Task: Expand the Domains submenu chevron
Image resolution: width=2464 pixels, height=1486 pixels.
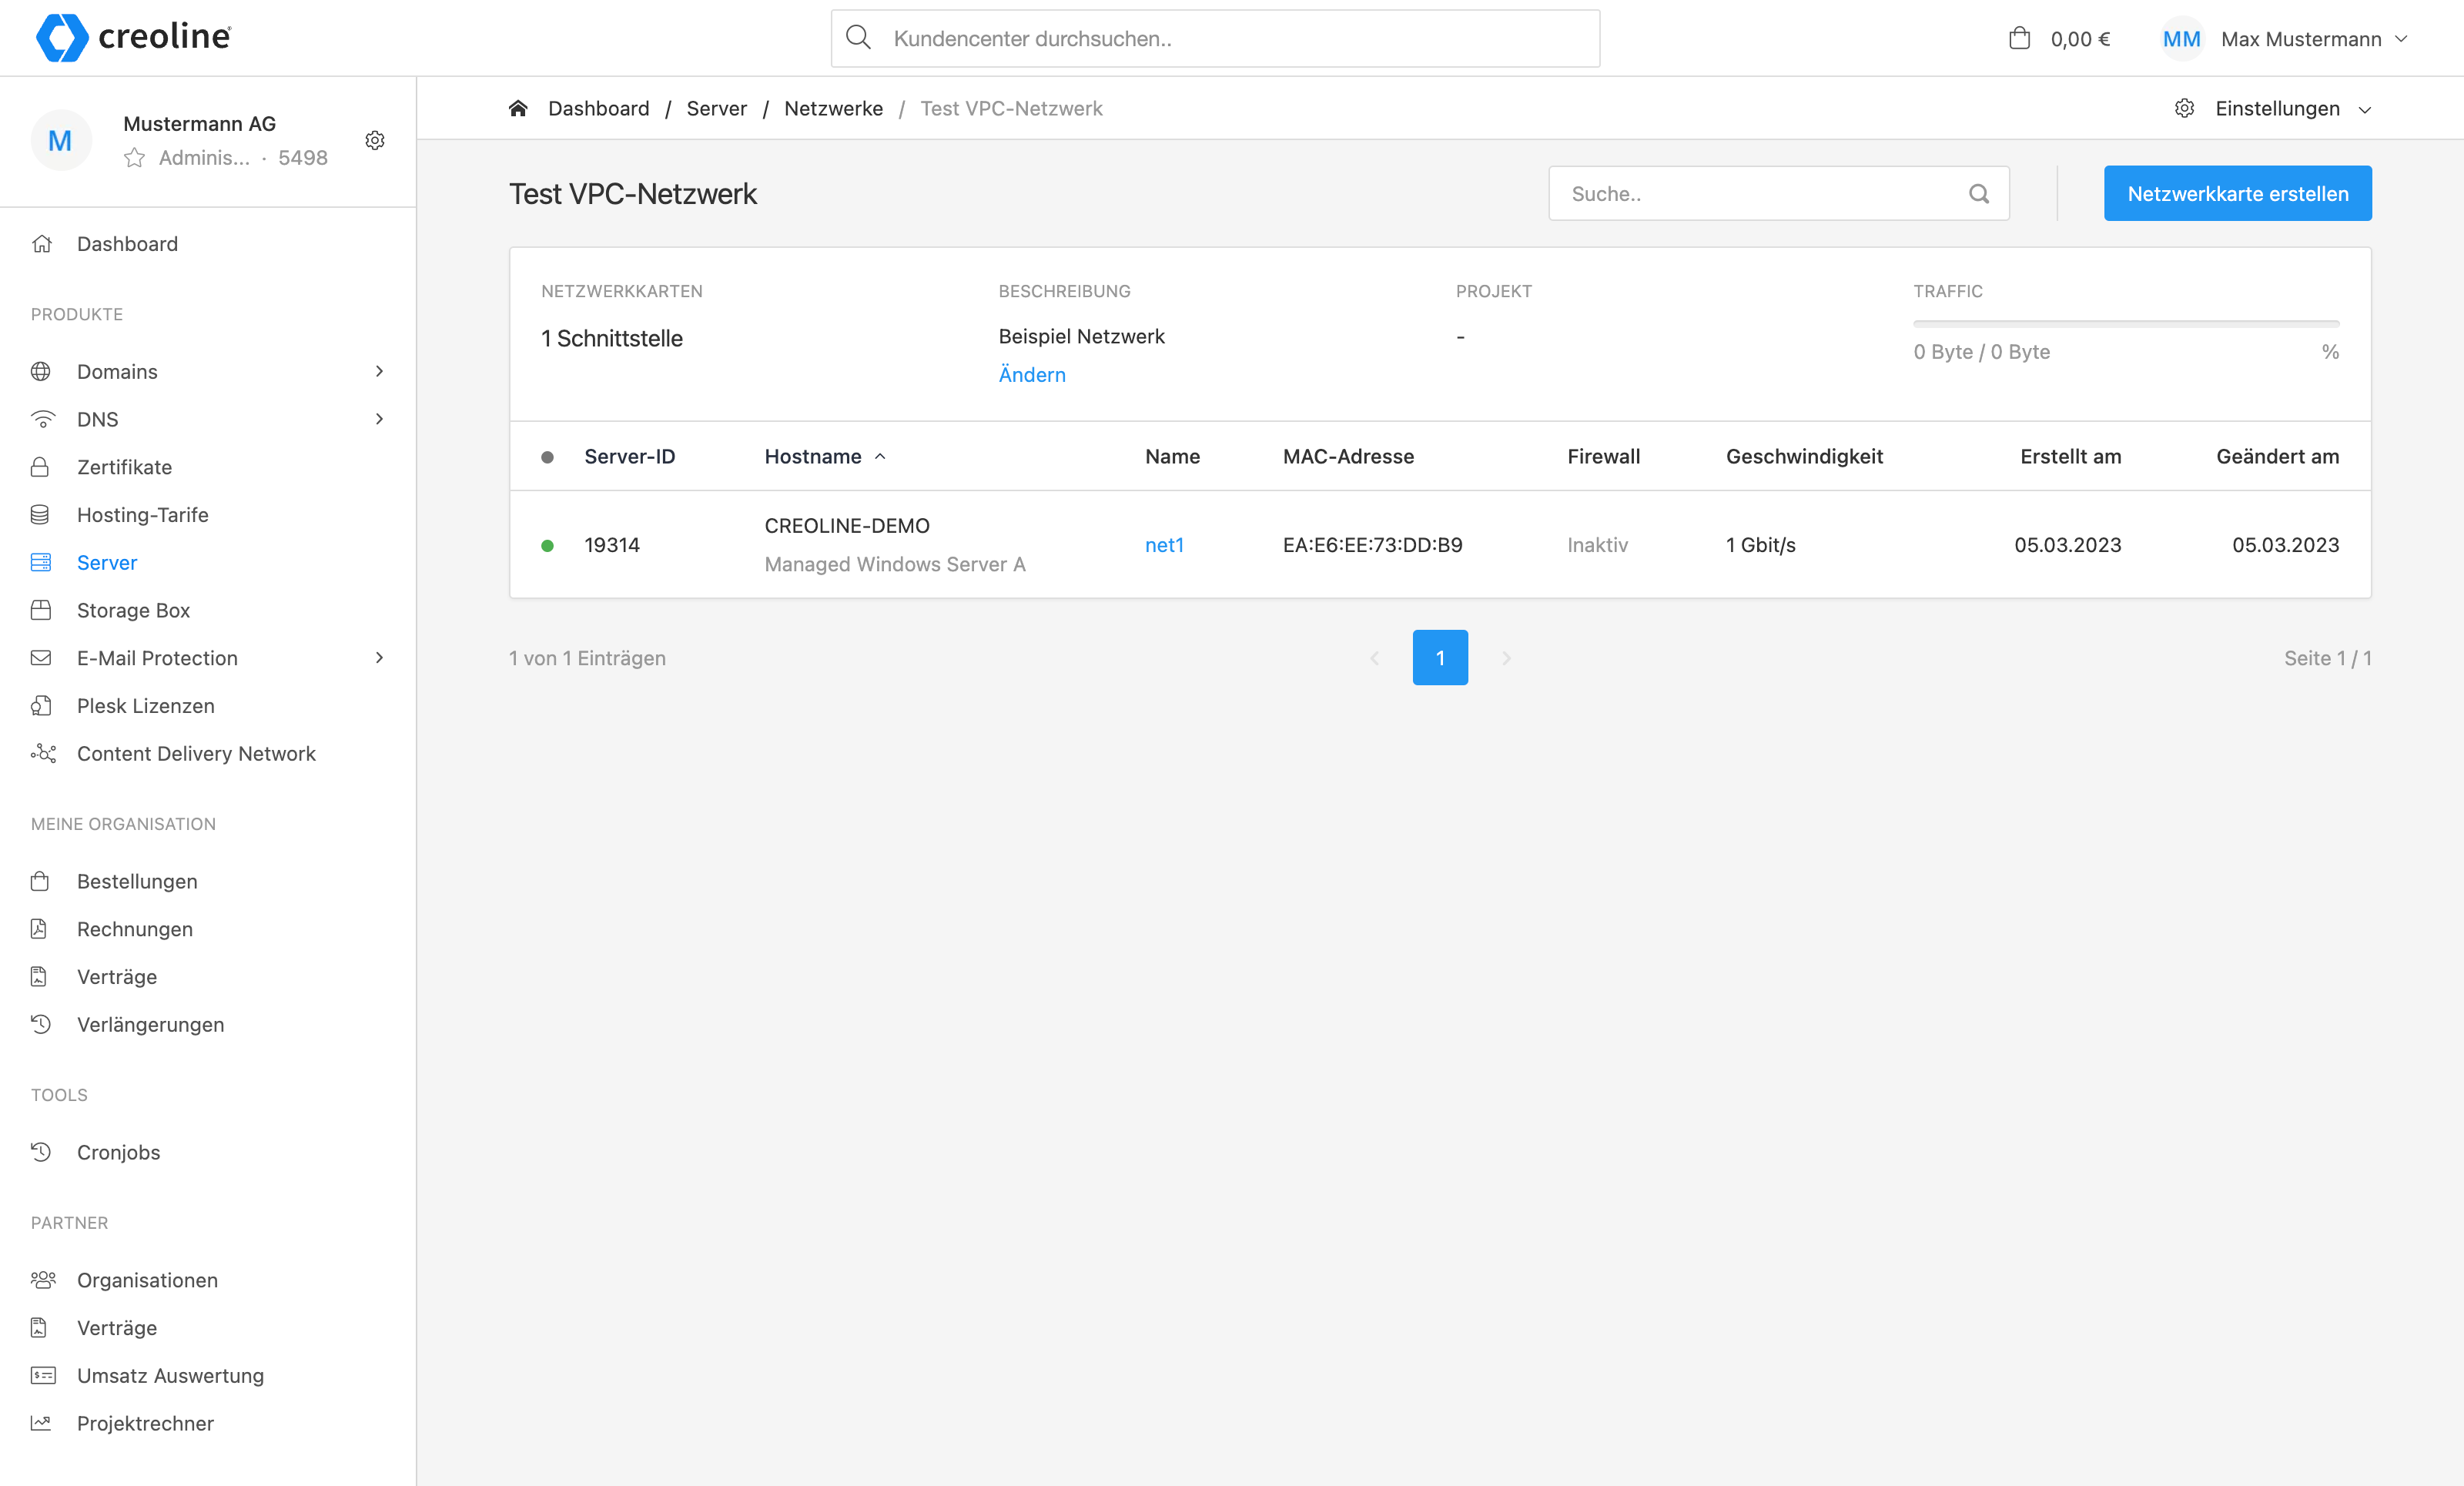Action: (379, 372)
